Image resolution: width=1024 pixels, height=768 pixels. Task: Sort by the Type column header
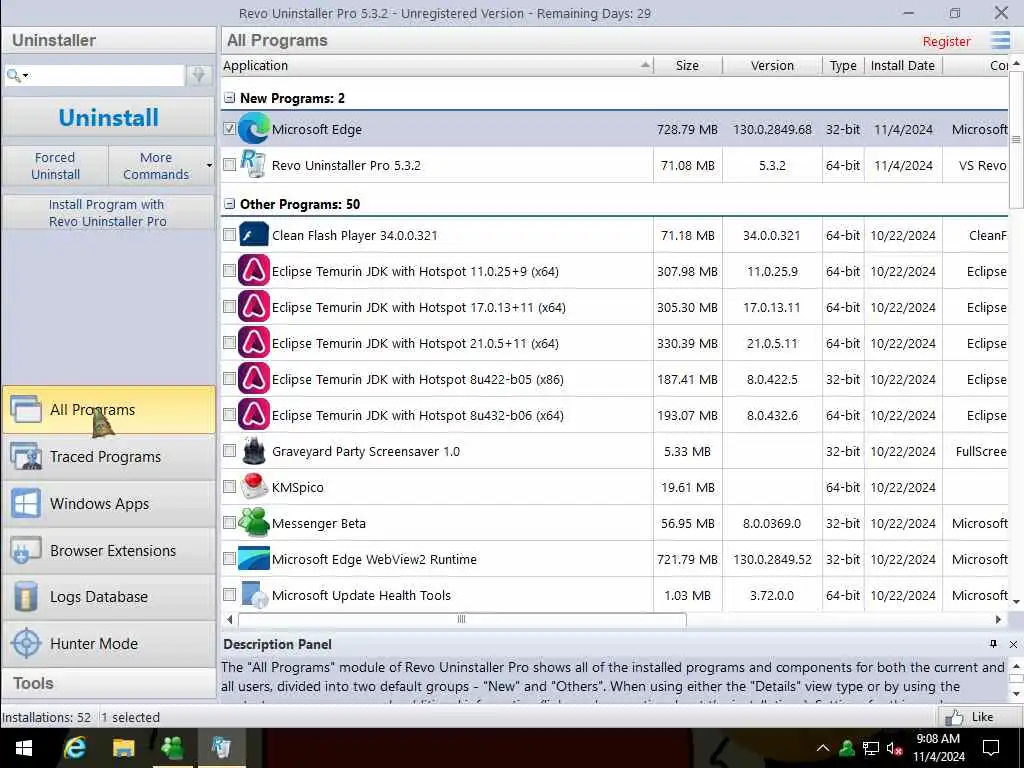click(842, 65)
